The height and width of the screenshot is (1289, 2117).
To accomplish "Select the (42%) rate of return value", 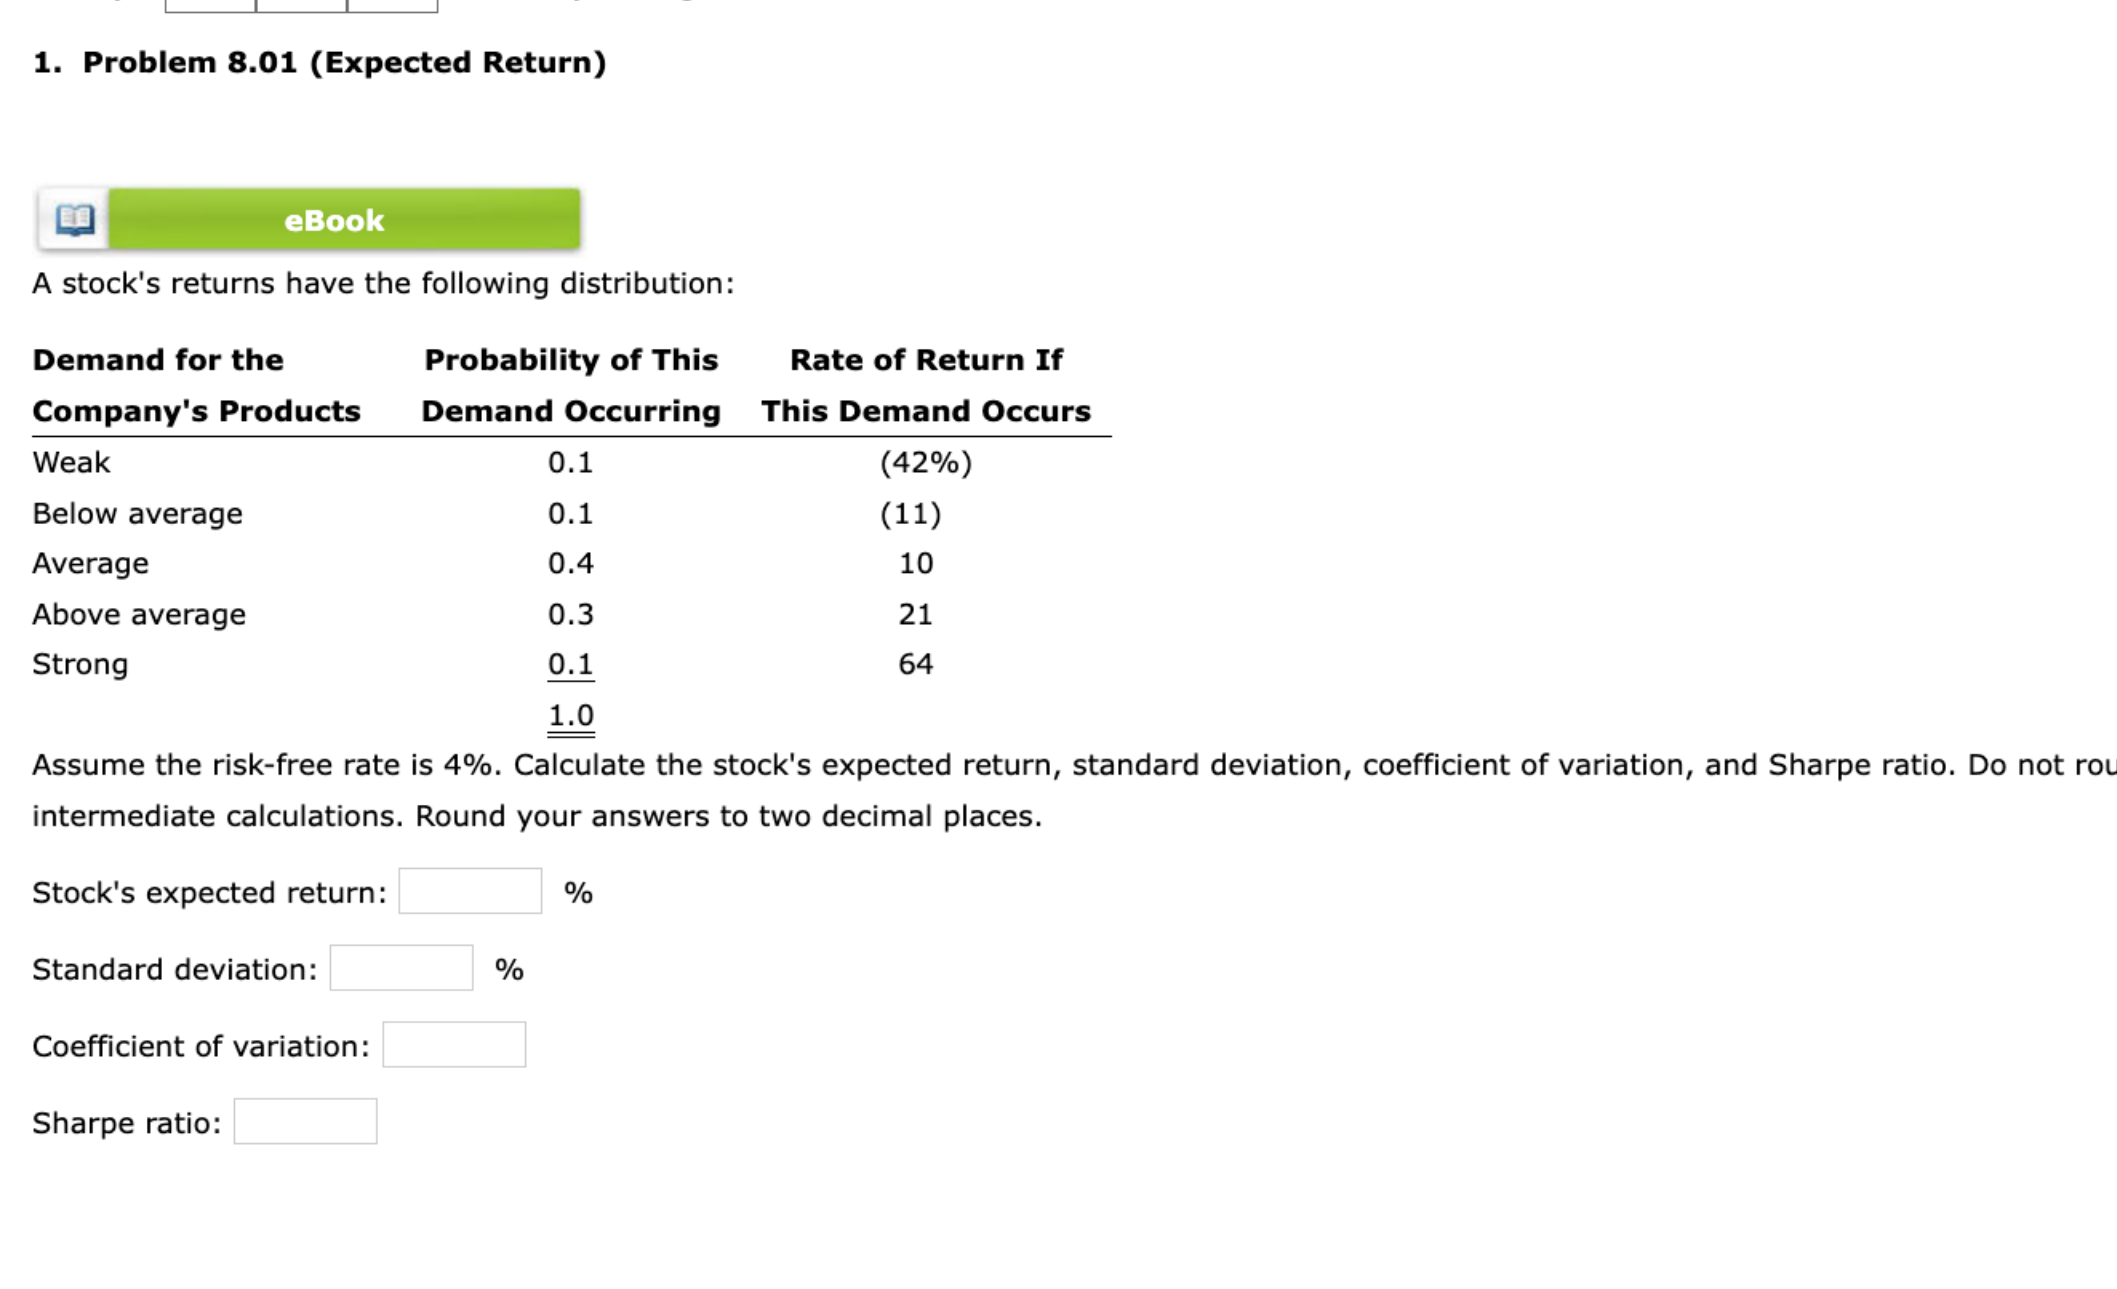I will point(925,462).
